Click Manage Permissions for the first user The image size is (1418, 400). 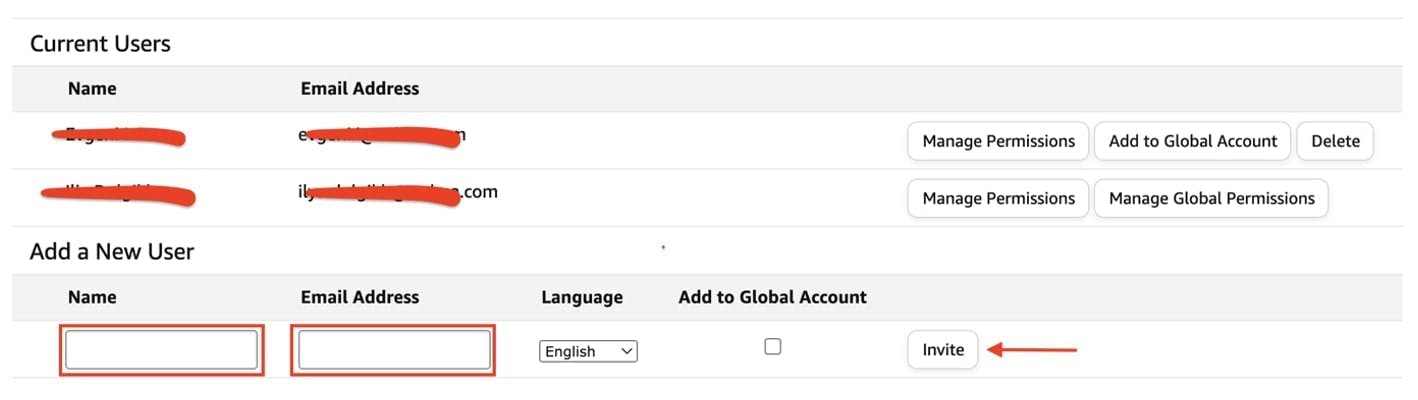[998, 141]
